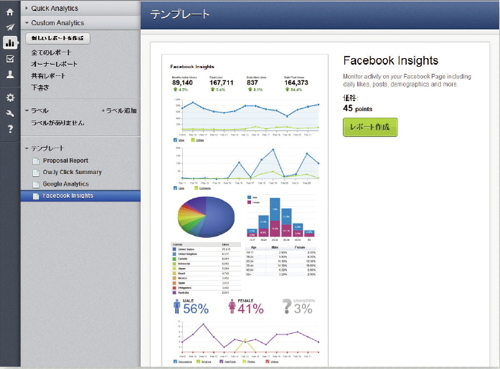Click the green レポート作成 button

coord(370,127)
